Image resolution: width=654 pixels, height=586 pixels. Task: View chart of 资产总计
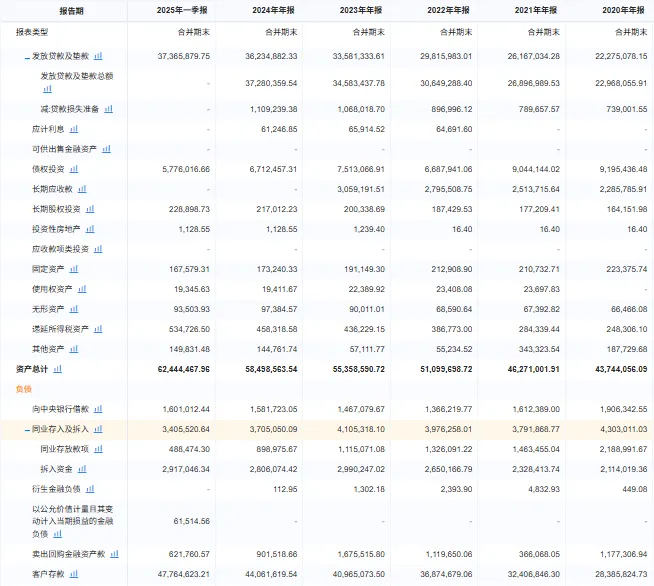(58, 369)
